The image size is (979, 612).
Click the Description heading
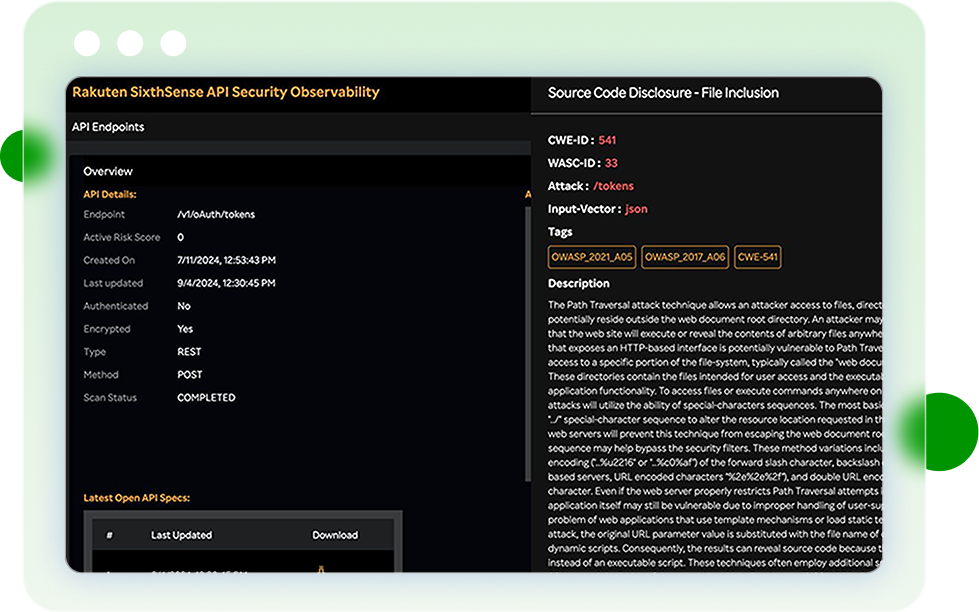pyautogui.click(x=579, y=284)
